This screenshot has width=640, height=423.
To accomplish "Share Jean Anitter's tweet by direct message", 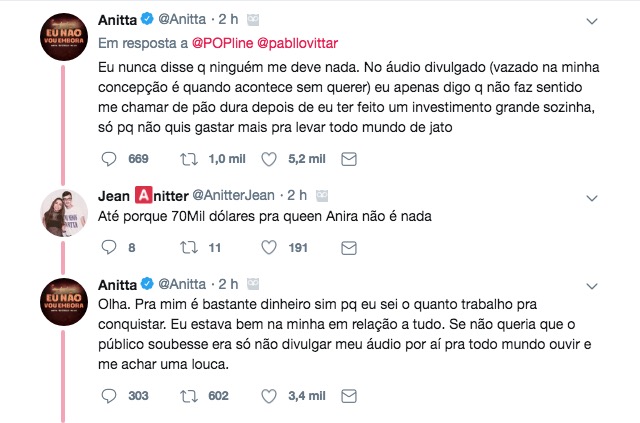I will (x=349, y=247).
